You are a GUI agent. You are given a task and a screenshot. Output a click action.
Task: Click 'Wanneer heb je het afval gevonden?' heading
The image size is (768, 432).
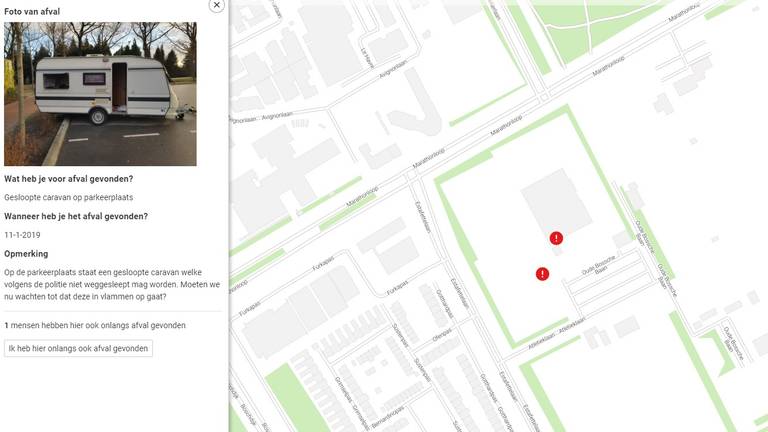[x=76, y=216]
